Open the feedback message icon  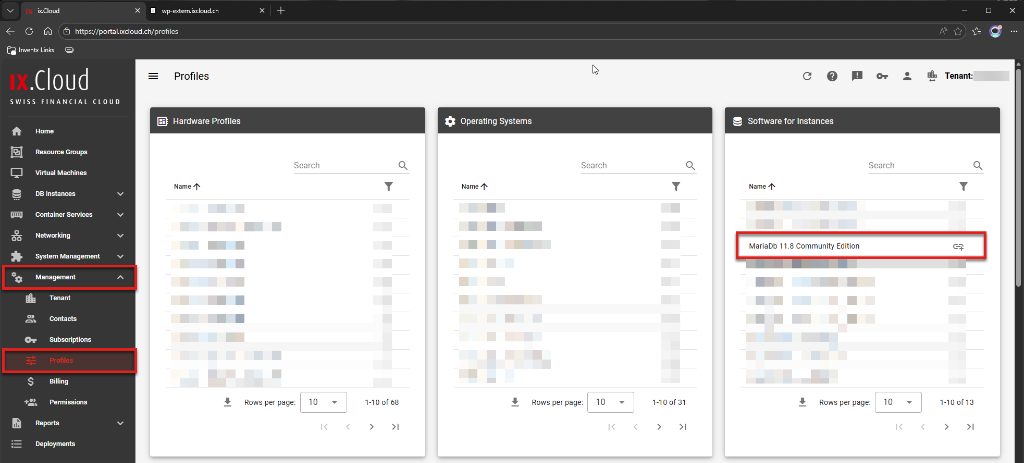pos(857,76)
